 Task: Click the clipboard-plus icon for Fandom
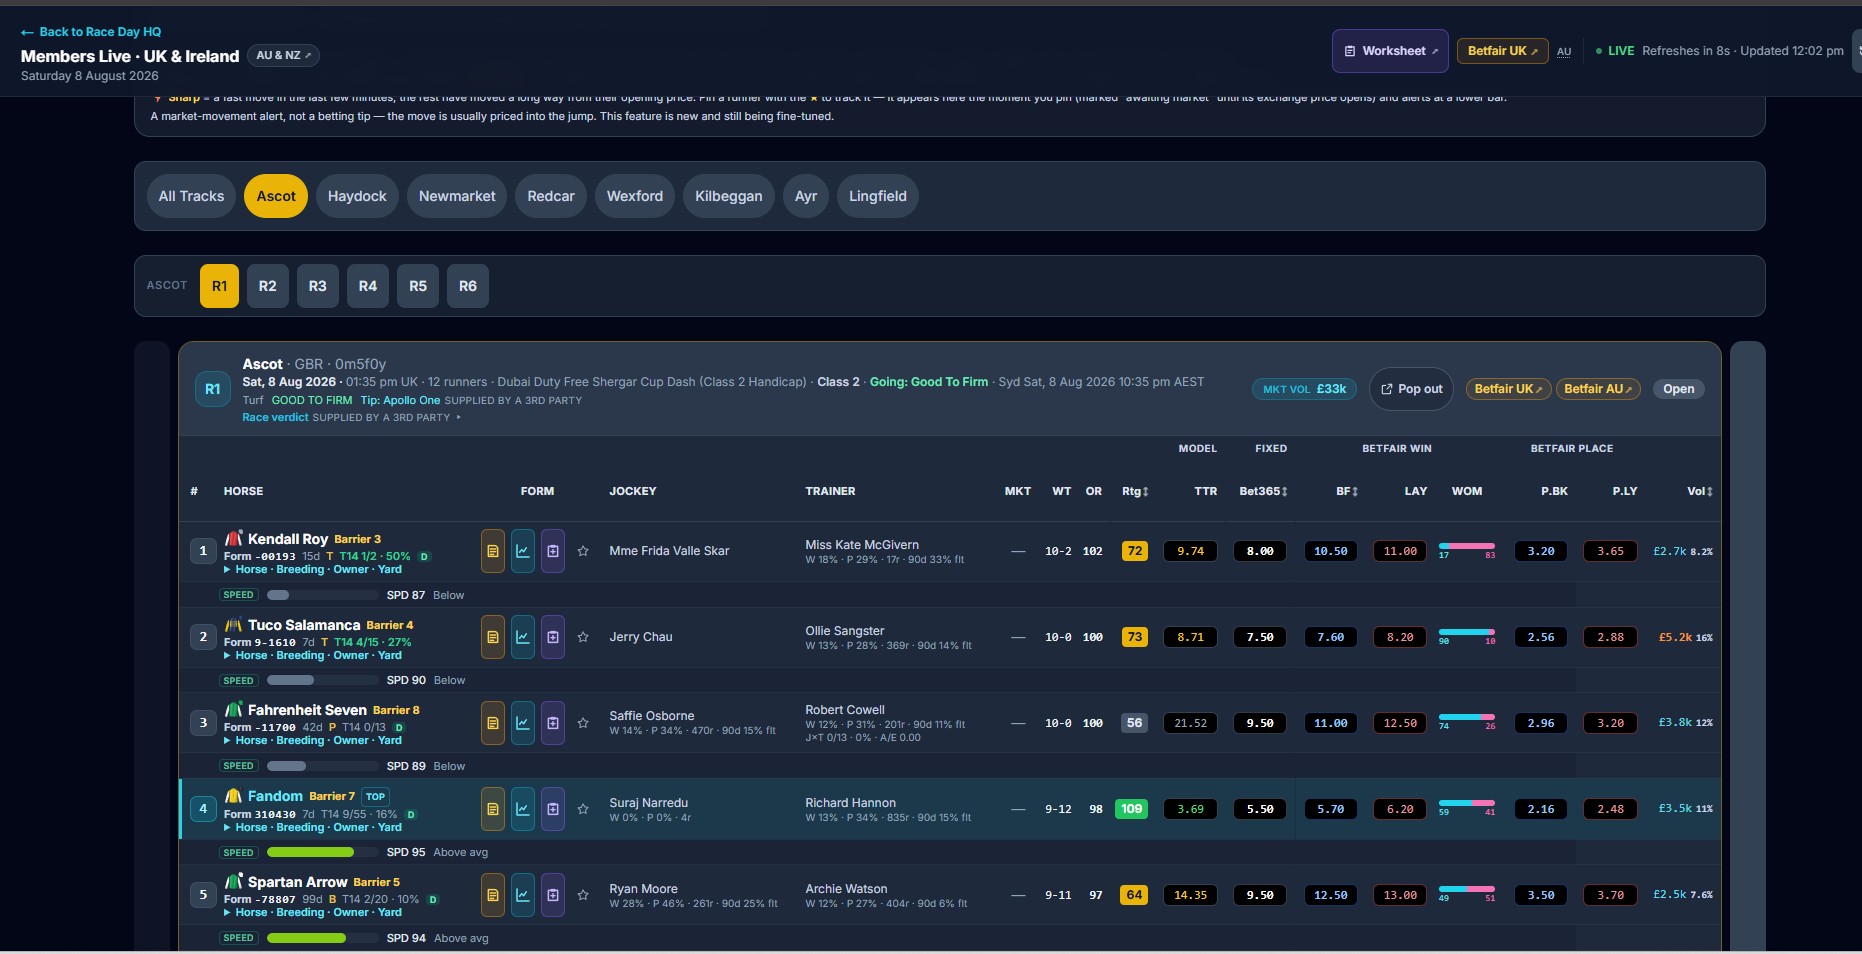[x=552, y=809]
